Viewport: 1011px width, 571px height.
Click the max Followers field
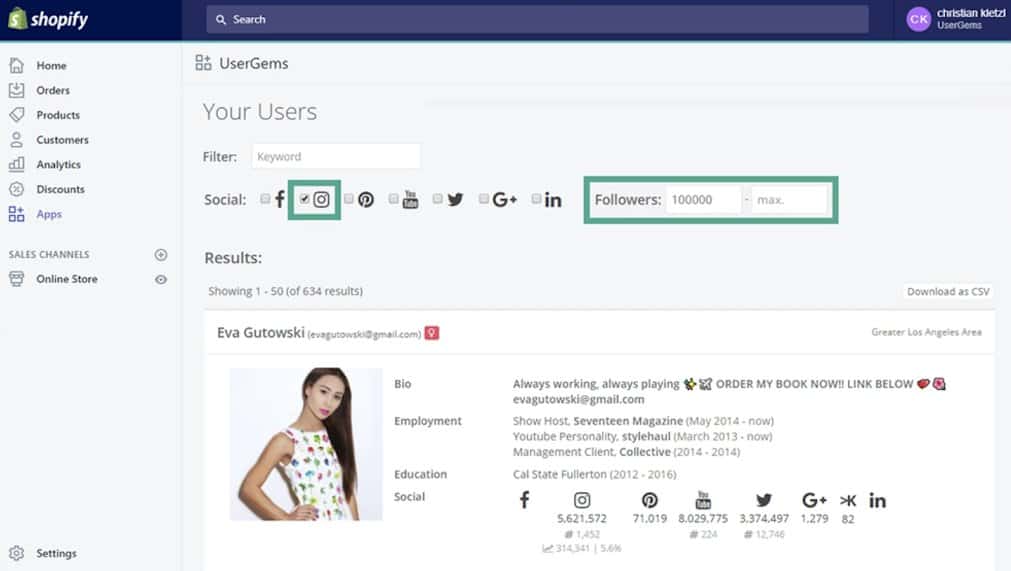(789, 200)
